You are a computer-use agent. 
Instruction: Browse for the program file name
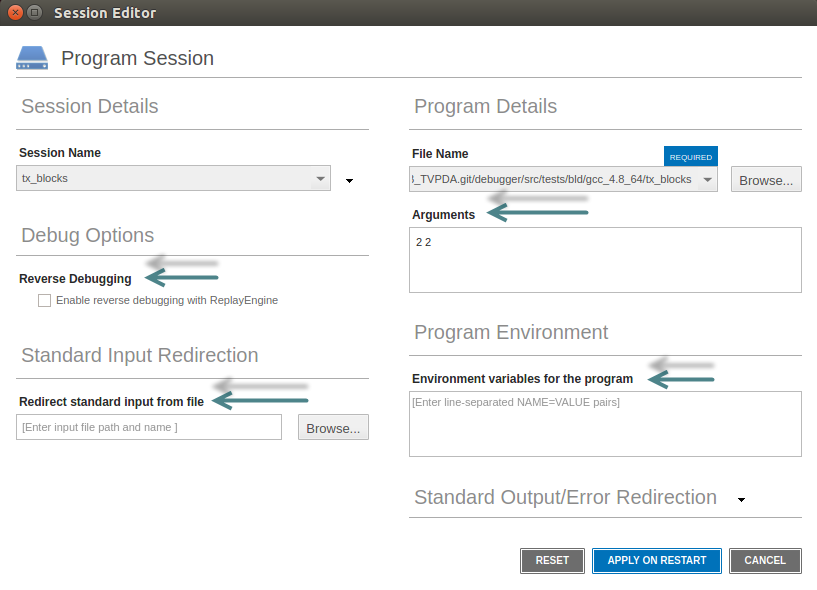(766, 180)
